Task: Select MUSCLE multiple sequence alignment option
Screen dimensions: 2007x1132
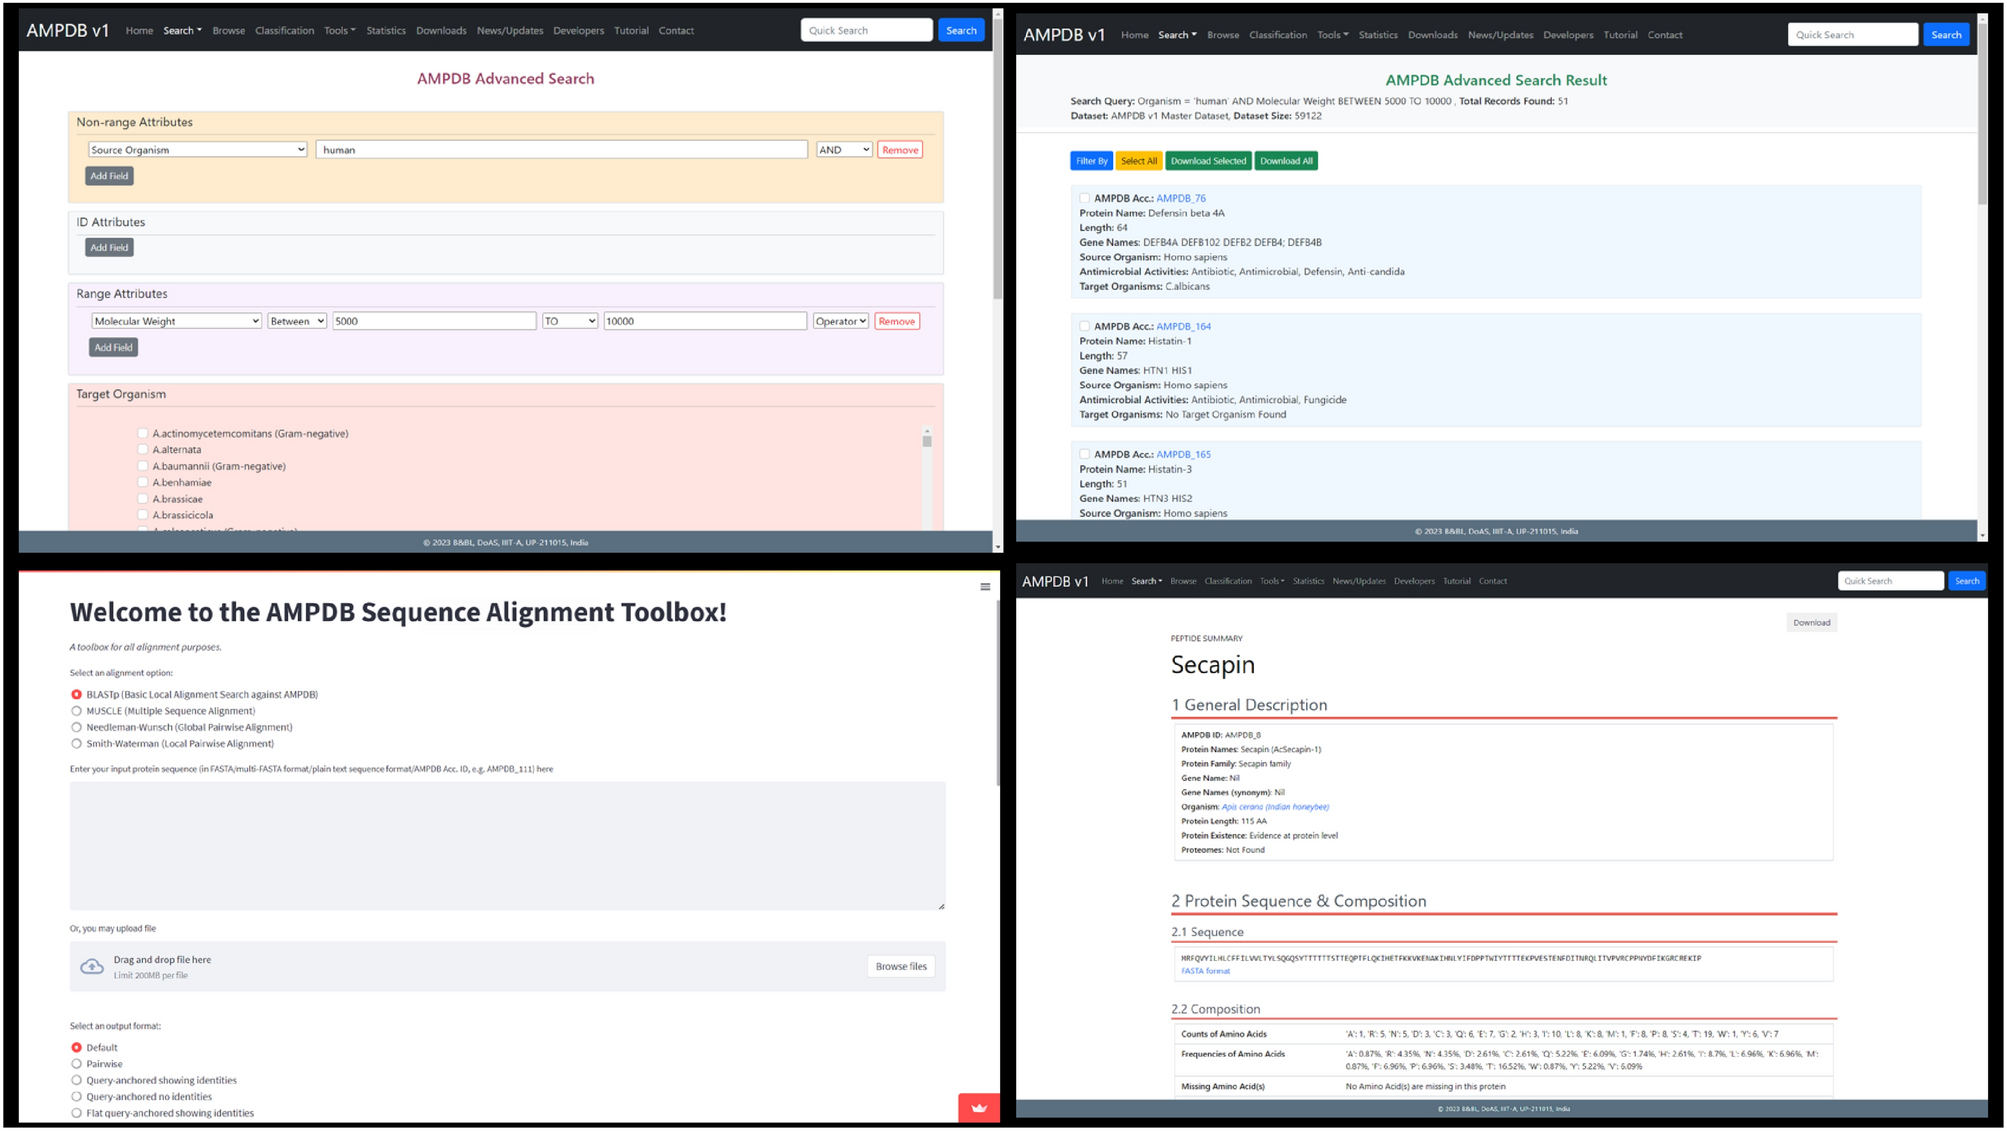Action: tap(77, 711)
